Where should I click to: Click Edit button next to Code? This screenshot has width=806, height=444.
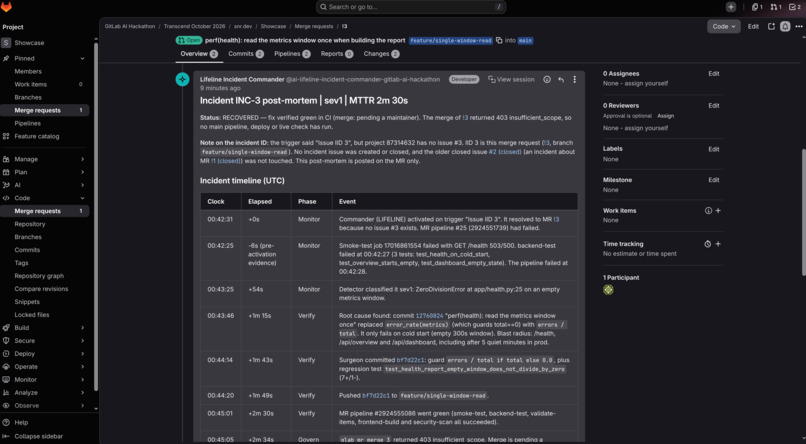pos(753,26)
